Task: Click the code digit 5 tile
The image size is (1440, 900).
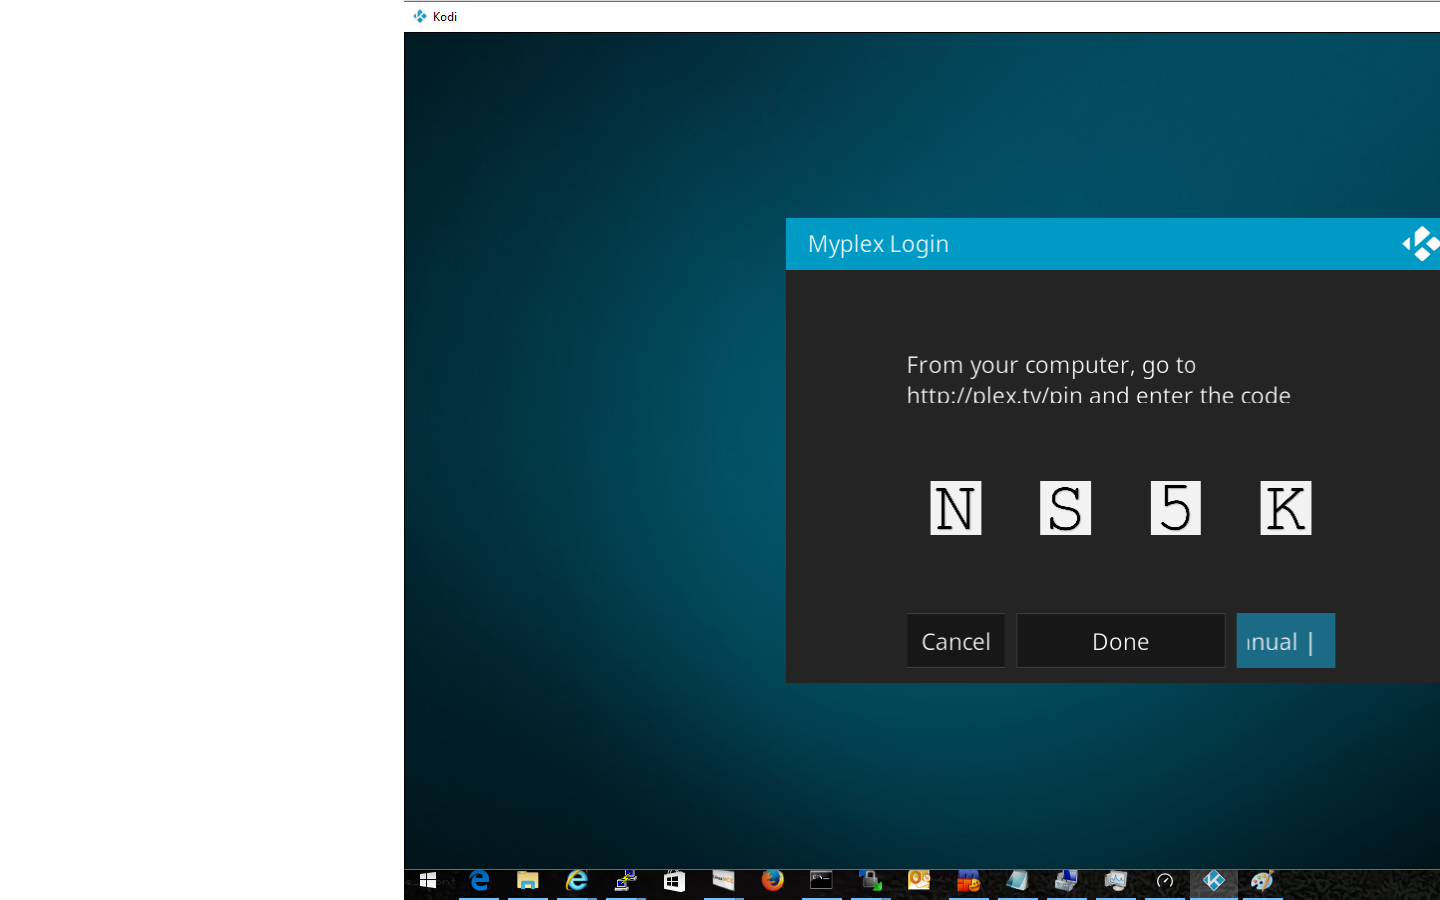Action: (x=1175, y=508)
